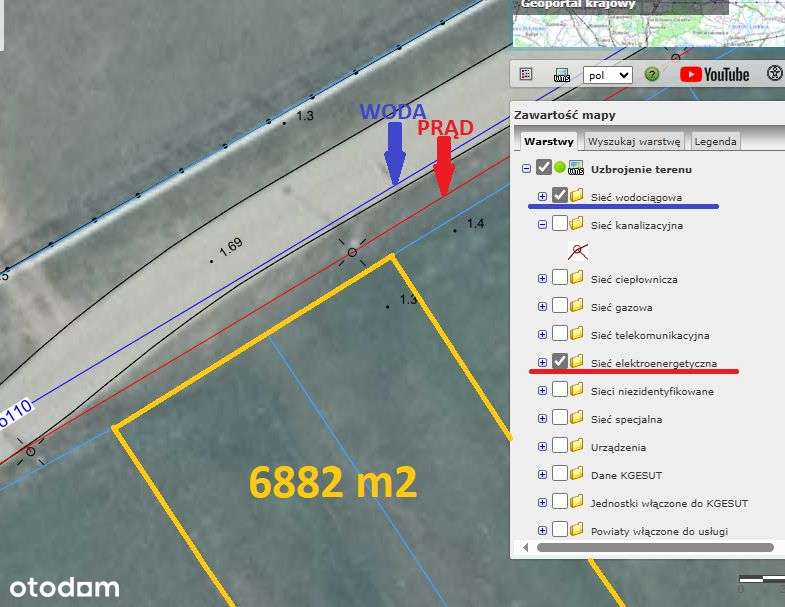Enable the Sieć kanalizacyjna layer

[560, 223]
